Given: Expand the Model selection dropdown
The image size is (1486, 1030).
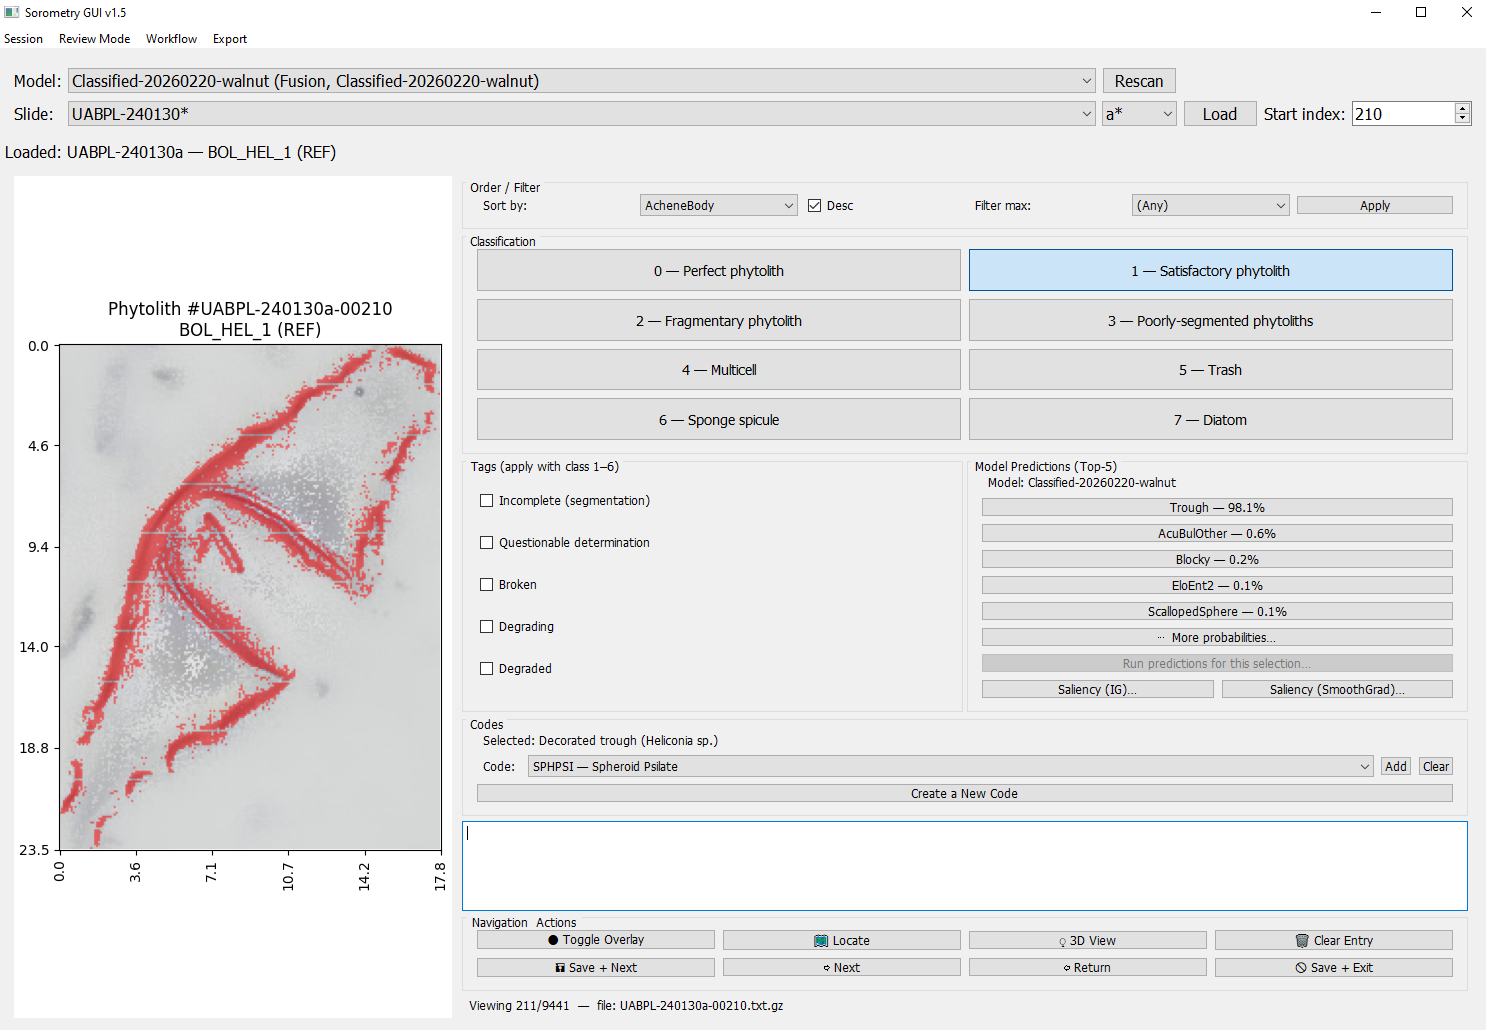Looking at the screenshot, I should [x=1086, y=81].
